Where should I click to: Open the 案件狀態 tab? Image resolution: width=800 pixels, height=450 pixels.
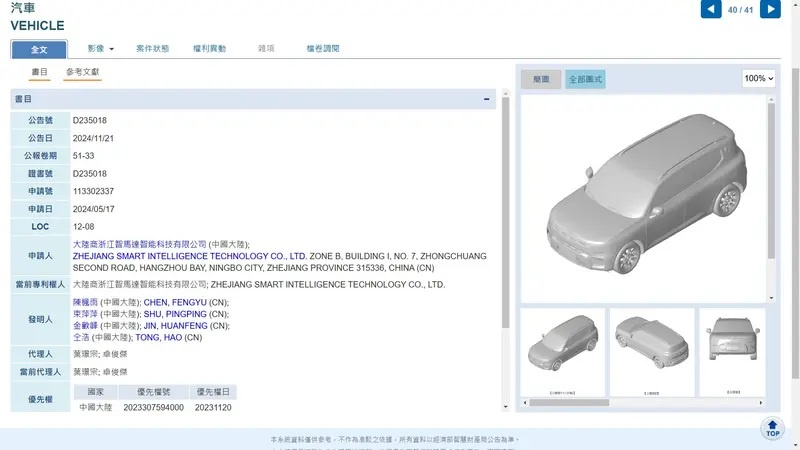click(x=152, y=49)
